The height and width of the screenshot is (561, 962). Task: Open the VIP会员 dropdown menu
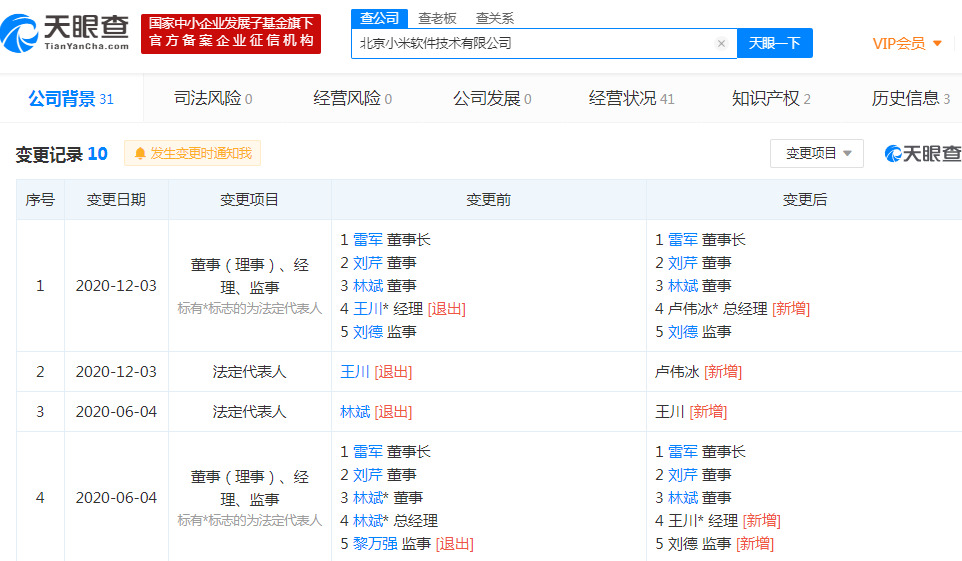pos(907,44)
